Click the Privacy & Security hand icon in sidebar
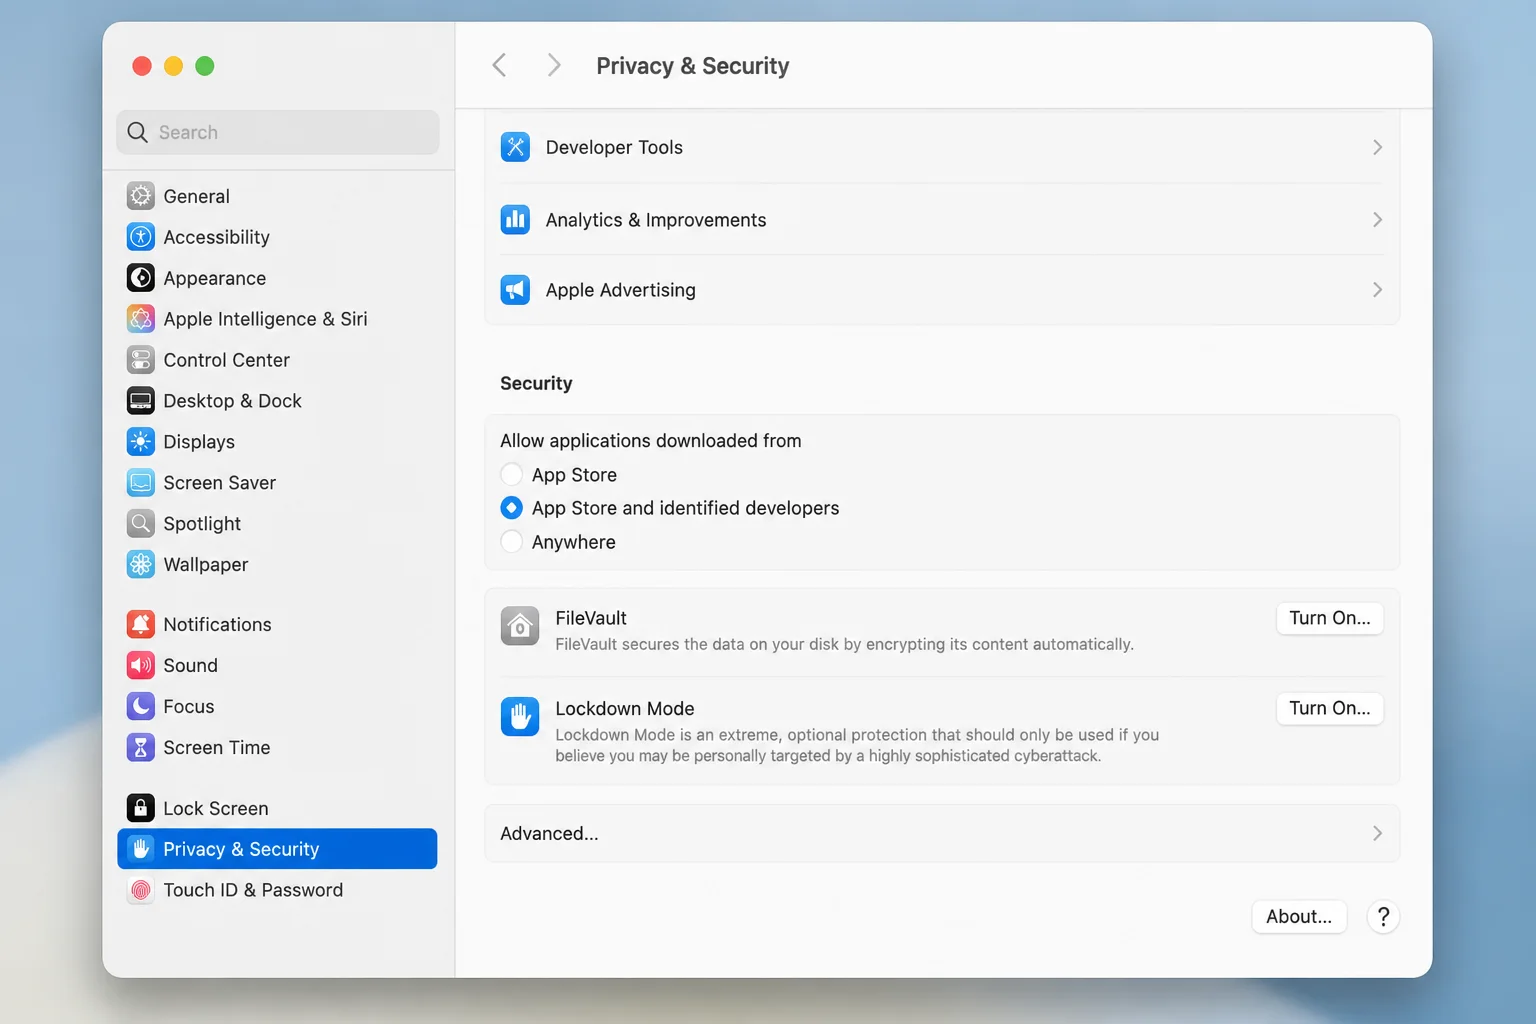The image size is (1536, 1024). [141, 849]
